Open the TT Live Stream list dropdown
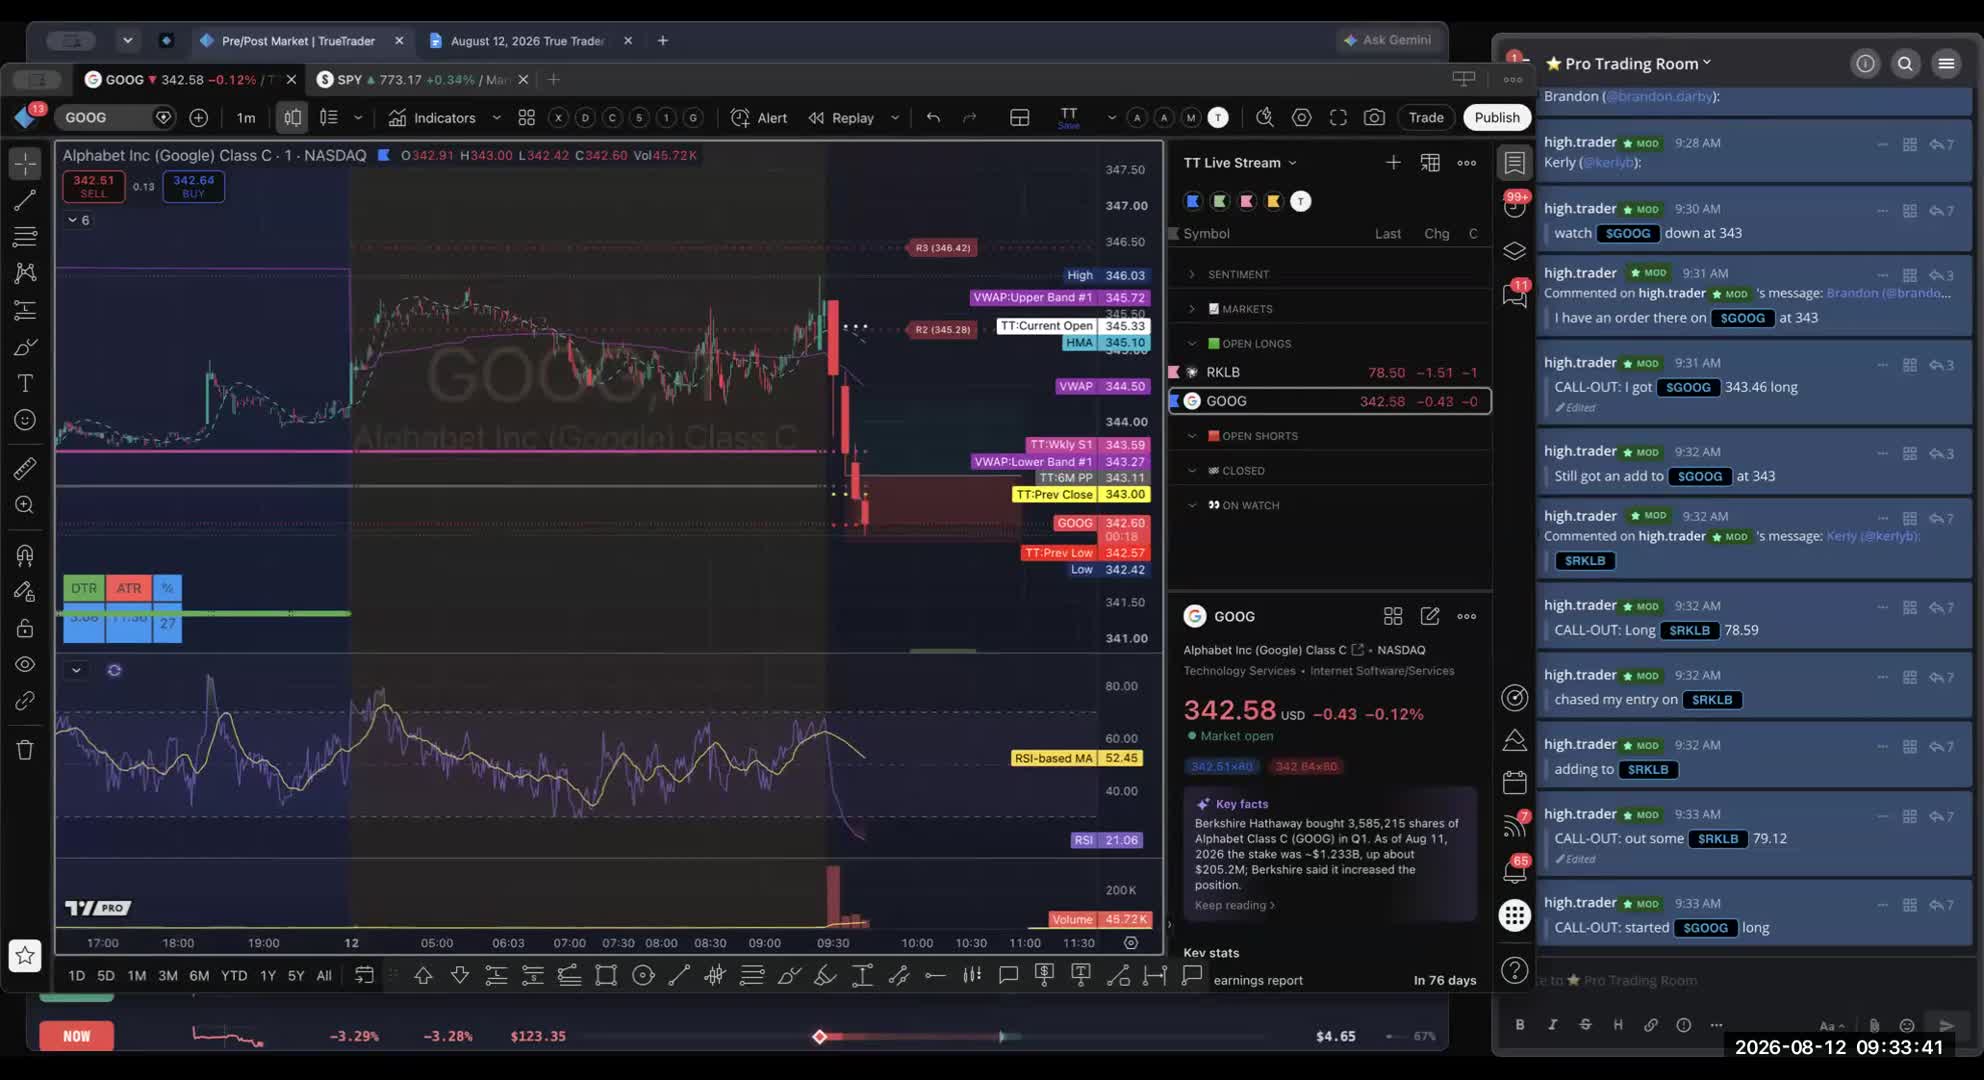This screenshot has height=1080, width=1984. pyautogui.click(x=1292, y=162)
